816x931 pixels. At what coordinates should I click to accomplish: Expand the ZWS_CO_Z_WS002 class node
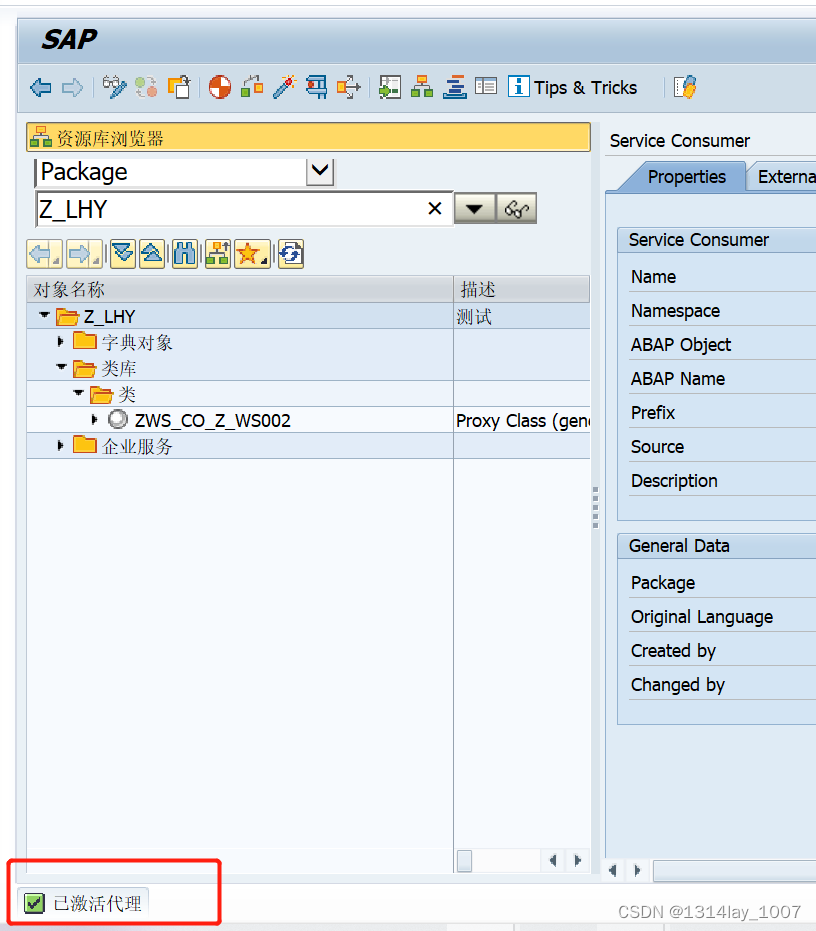94,419
